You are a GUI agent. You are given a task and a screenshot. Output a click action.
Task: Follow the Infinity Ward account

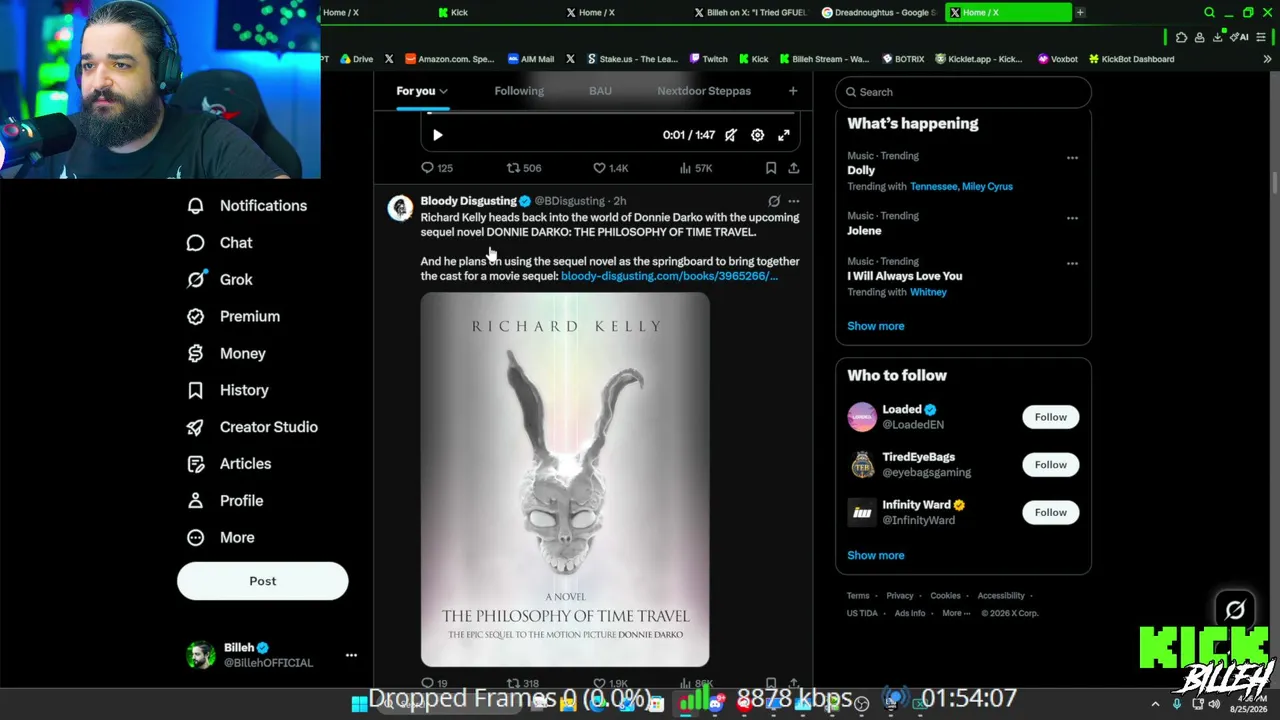1050,513
